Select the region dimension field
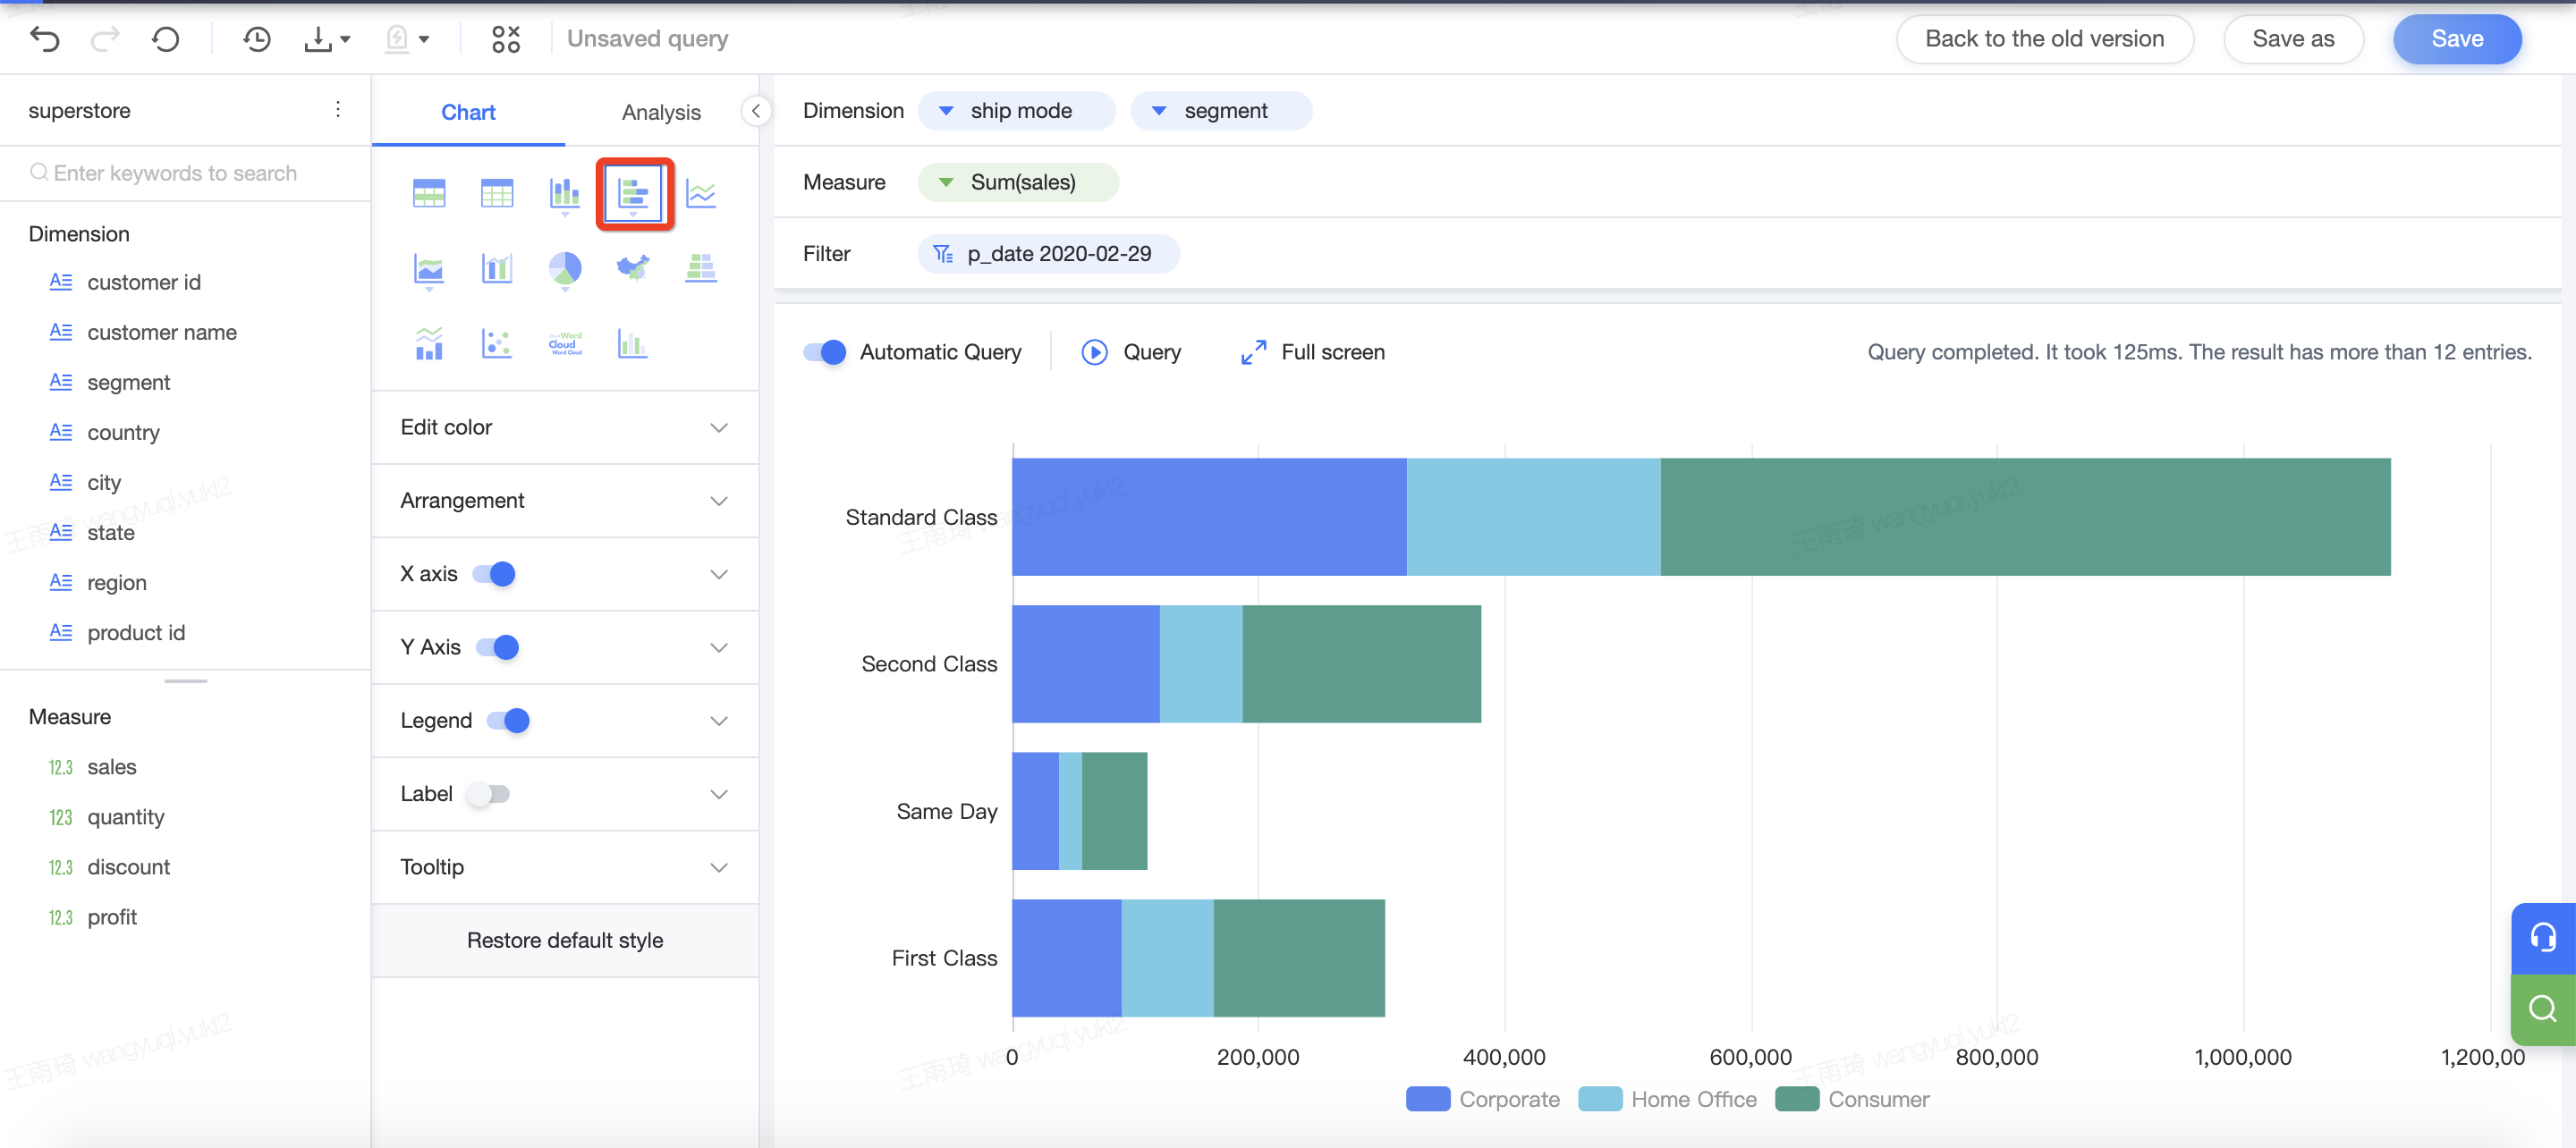Screen dimensions: 2576x1148 tap(116, 582)
